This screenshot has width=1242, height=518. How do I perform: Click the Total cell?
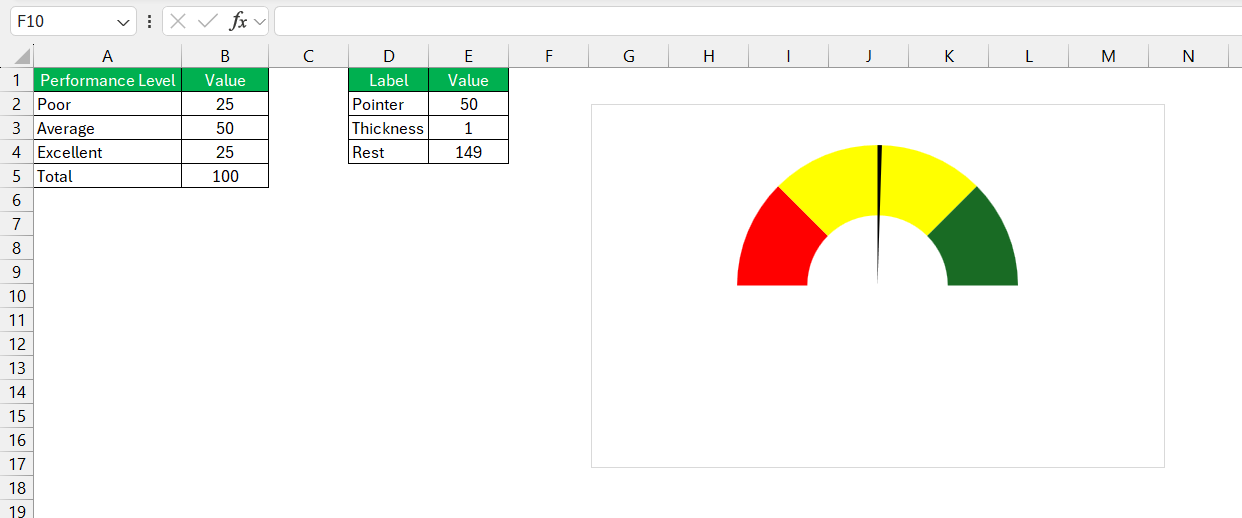pos(107,176)
